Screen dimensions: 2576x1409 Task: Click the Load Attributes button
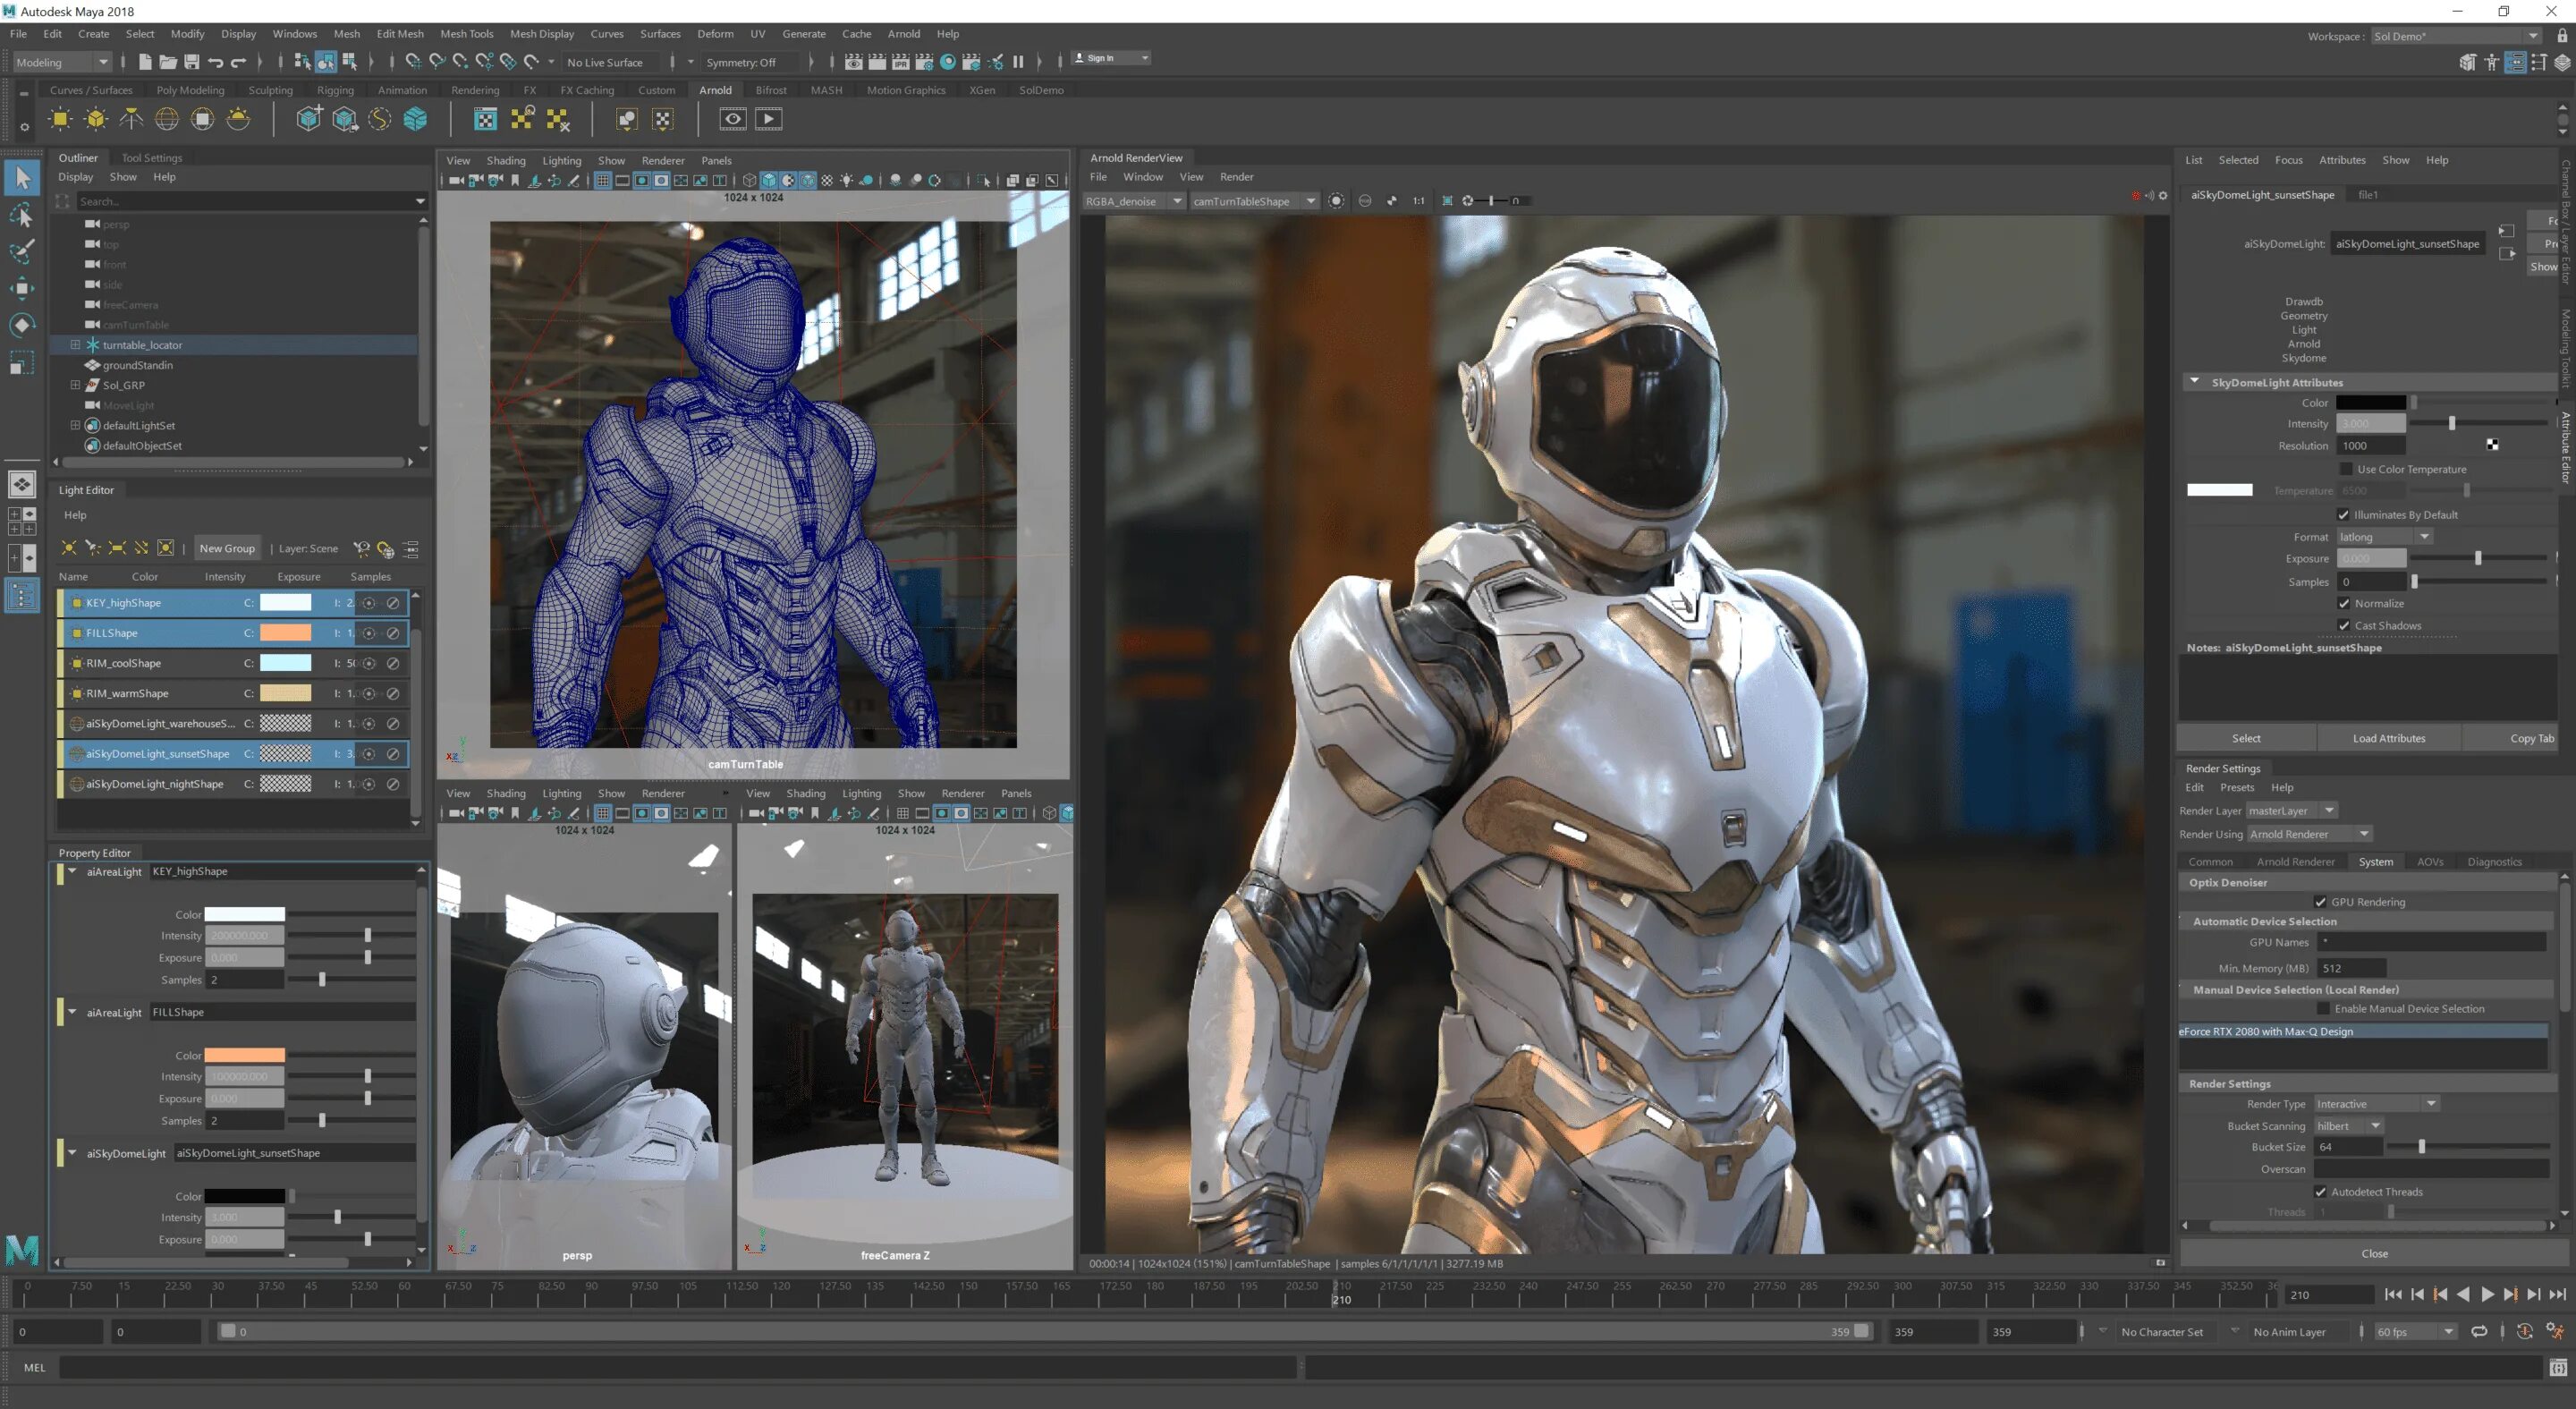click(x=2388, y=738)
